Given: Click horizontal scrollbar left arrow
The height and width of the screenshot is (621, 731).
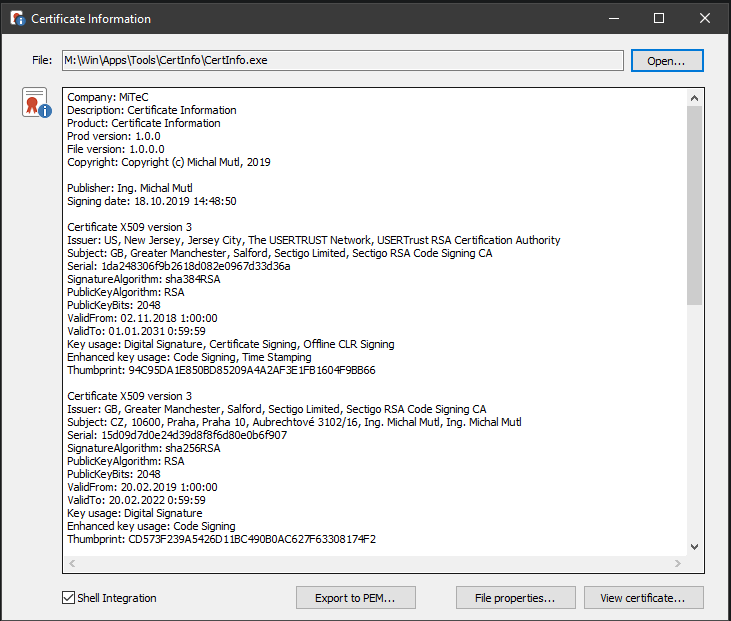Looking at the screenshot, I should [72, 563].
